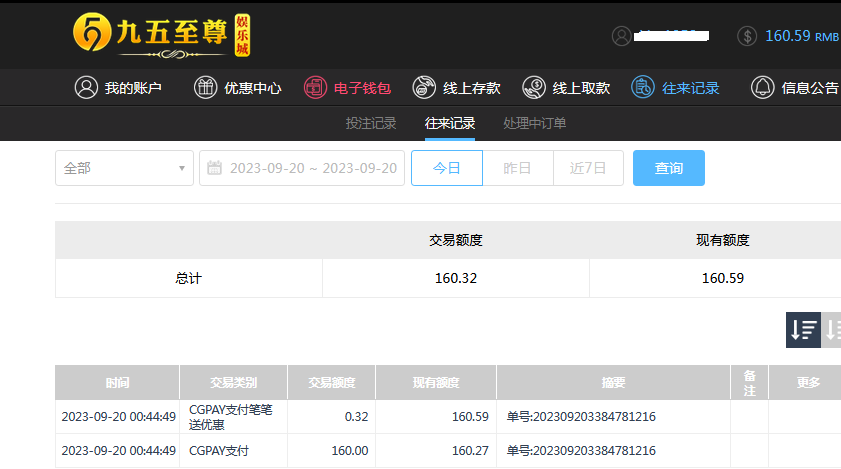Switch to the 投注记录 tab
Viewport: 841px width, 469px height.
371,123
